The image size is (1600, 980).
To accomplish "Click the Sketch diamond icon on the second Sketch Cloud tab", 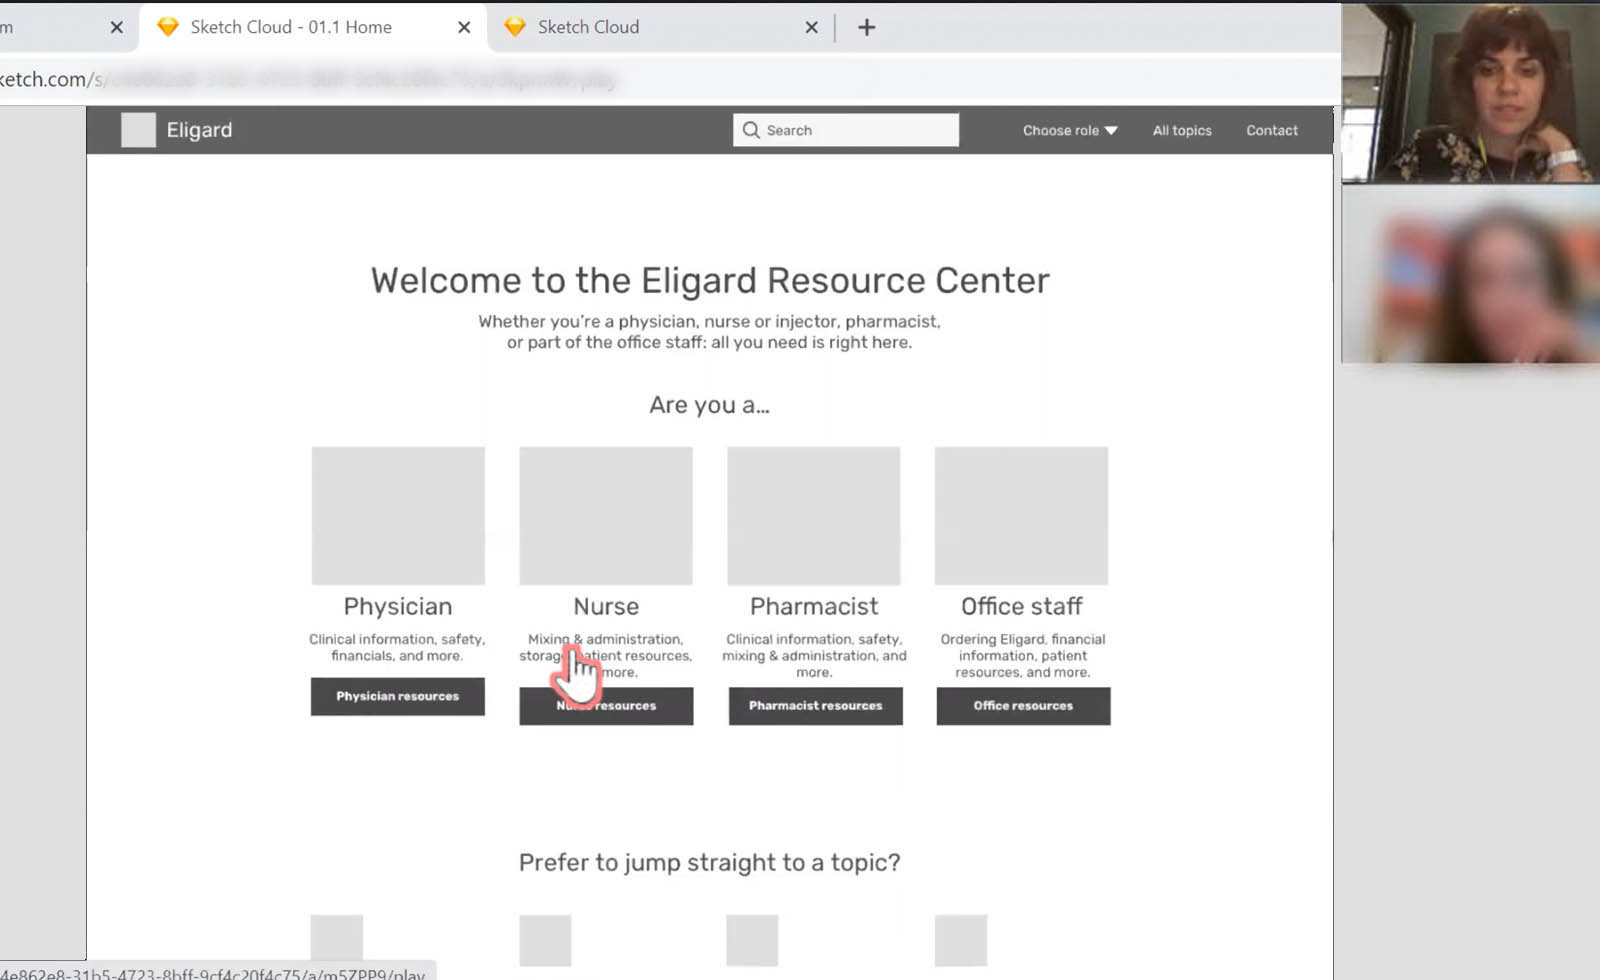I will [515, 27].
